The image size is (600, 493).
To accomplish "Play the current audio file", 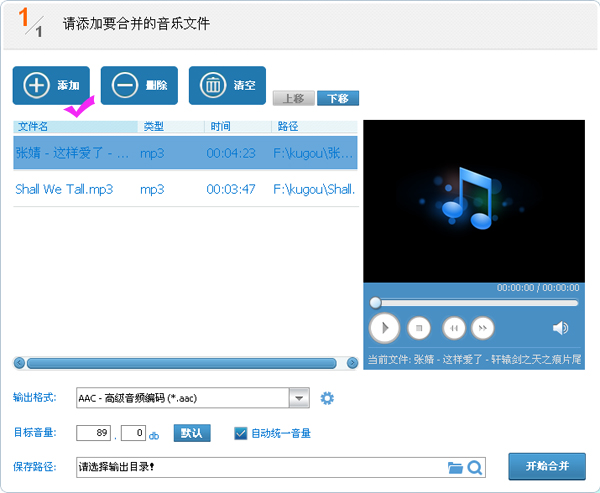I will 385,328.
